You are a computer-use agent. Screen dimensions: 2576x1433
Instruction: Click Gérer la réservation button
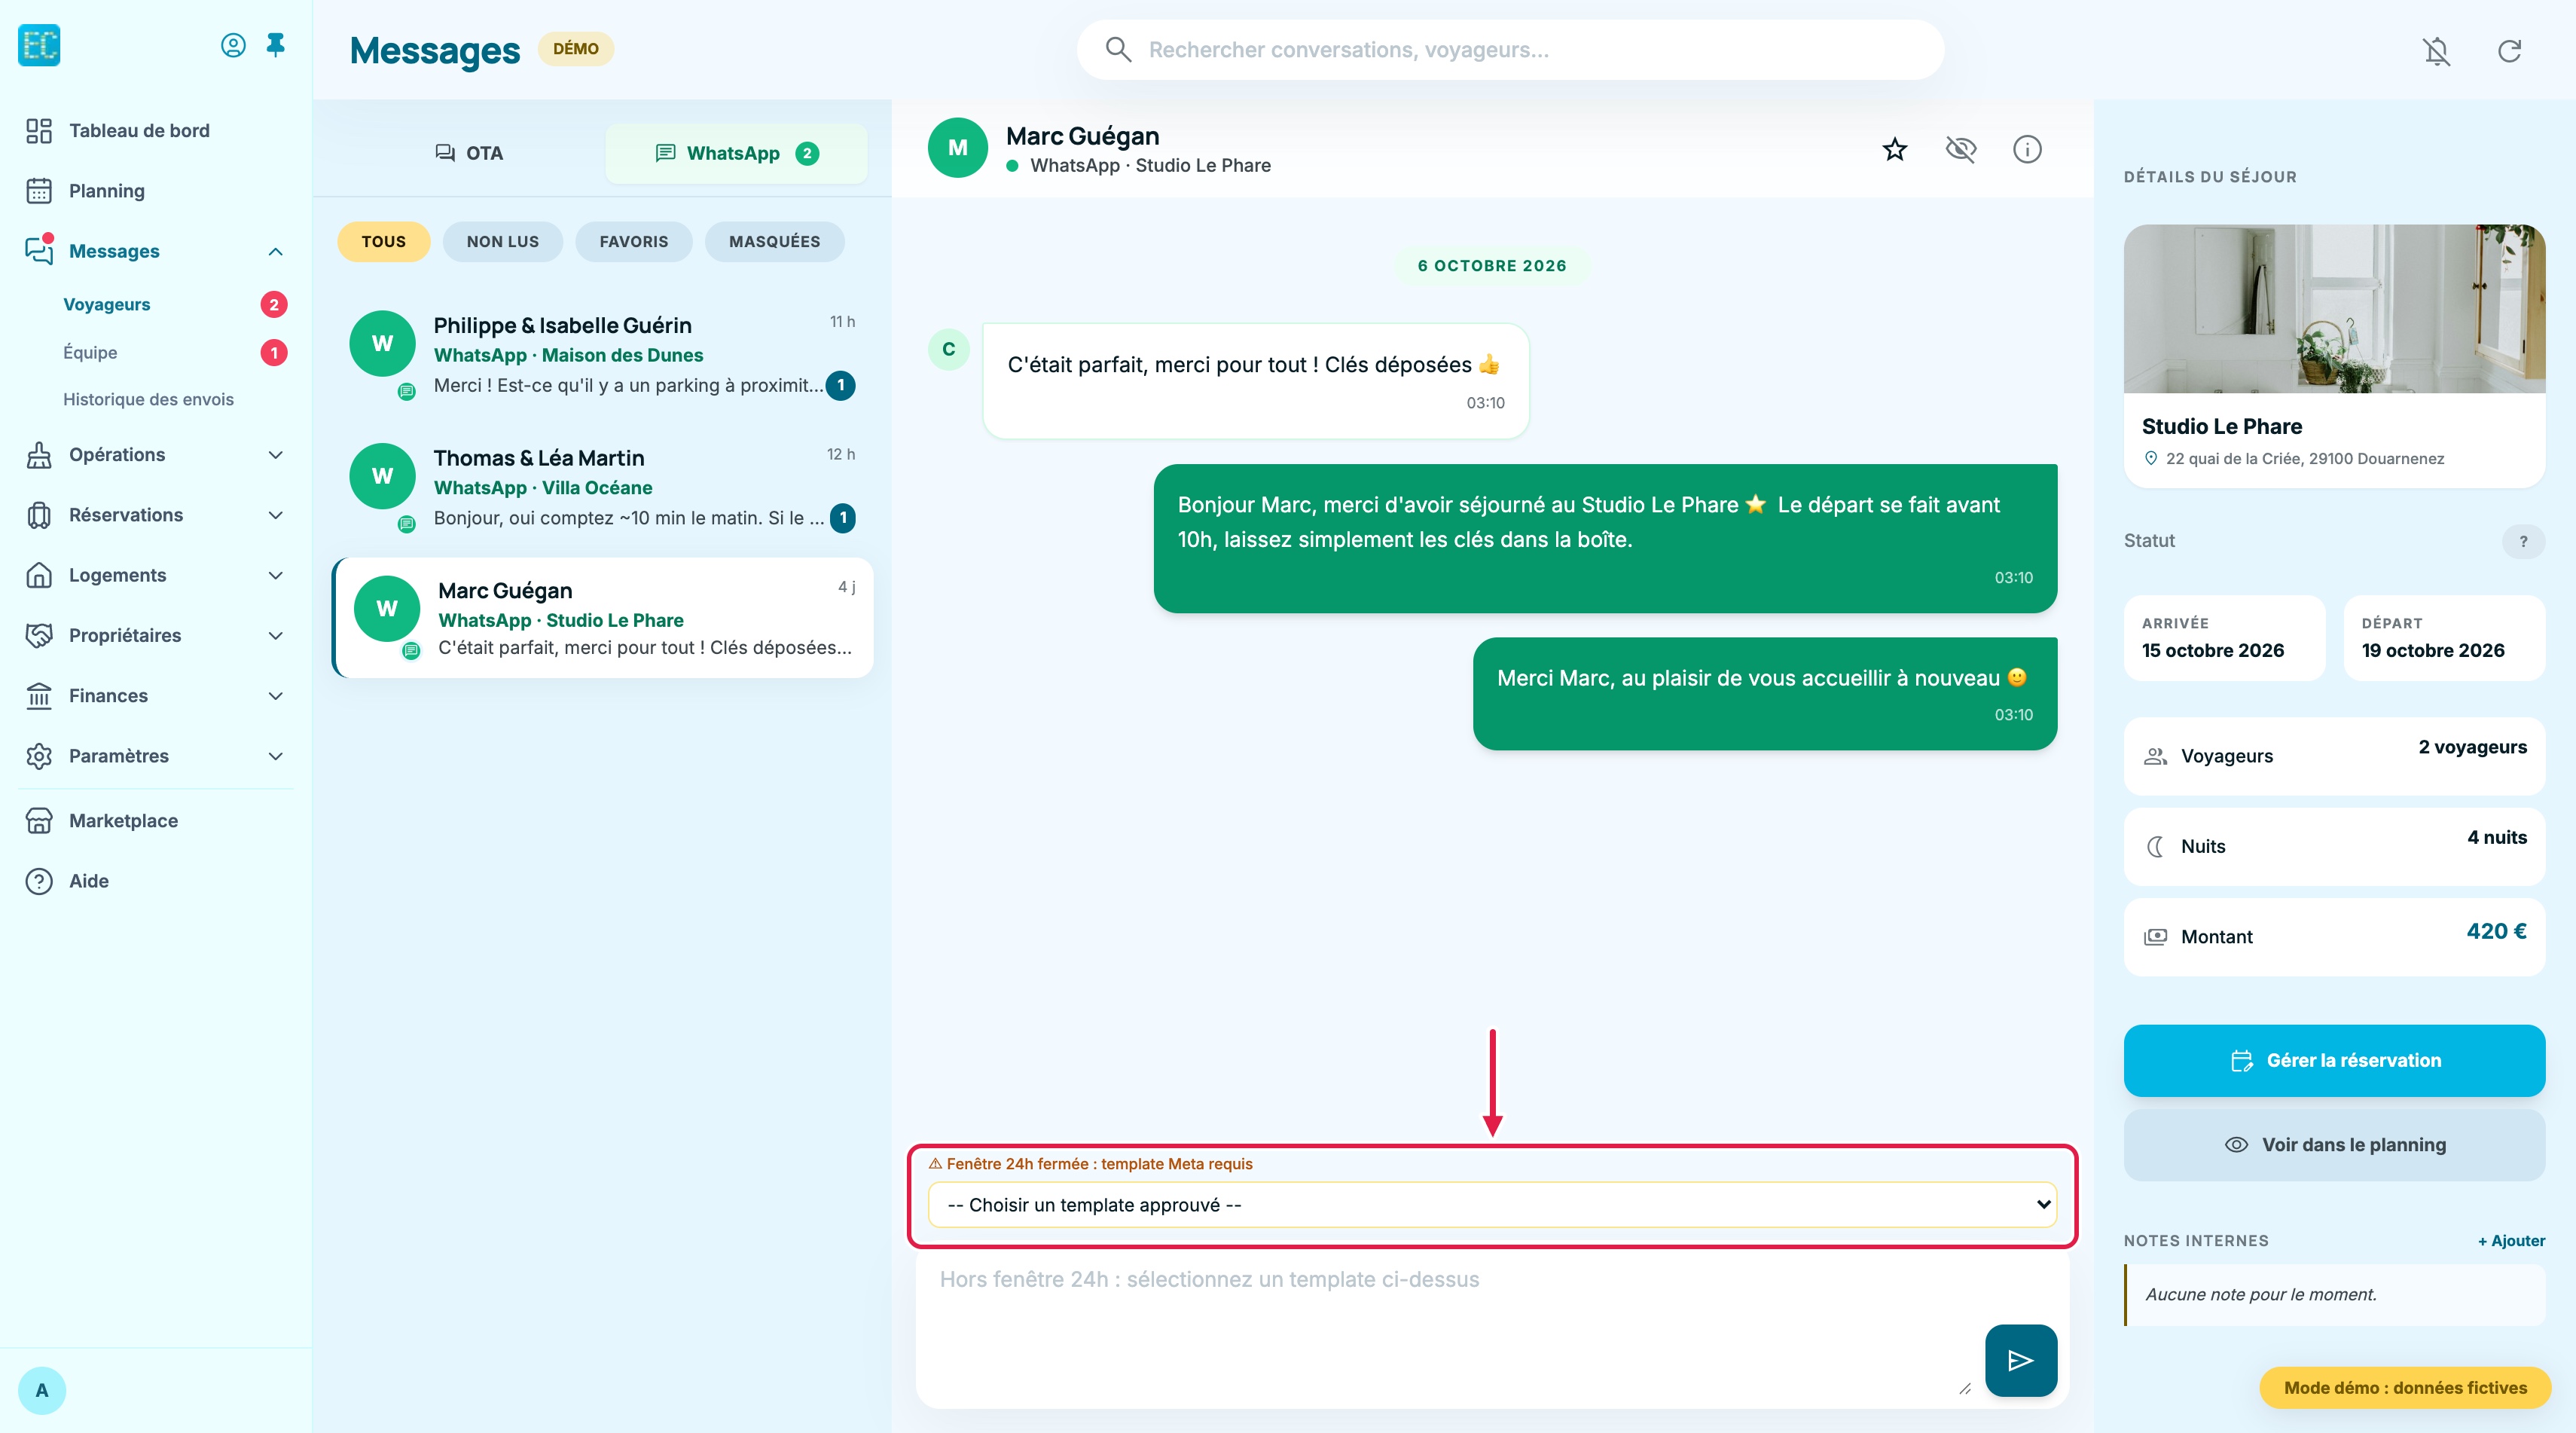tap(2334, 1061)
